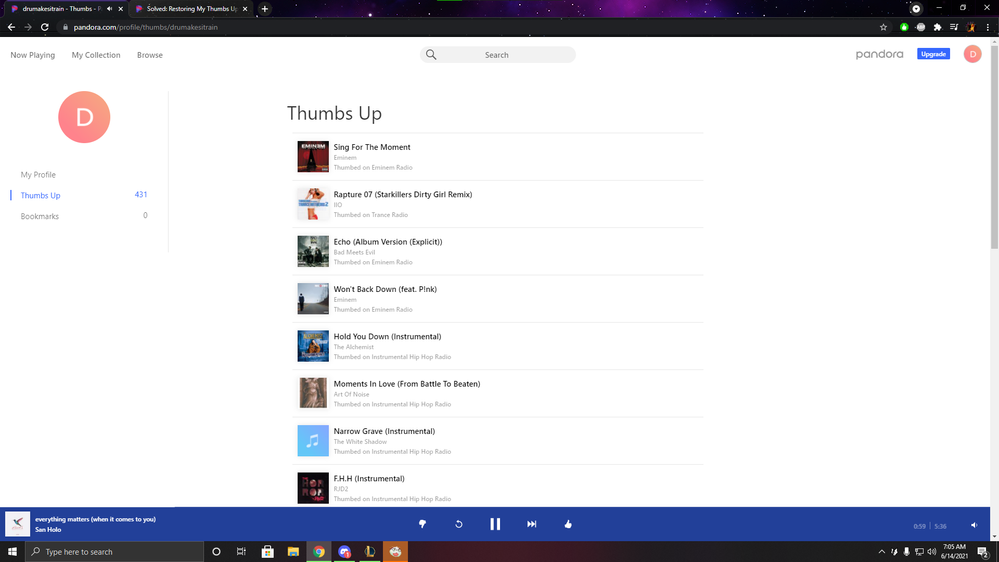The height and width of the screenshot is (562, 999).
Task: Open Rapture 07 (Starkillers Dirty Girl Remix)
Action: (403, 194)
